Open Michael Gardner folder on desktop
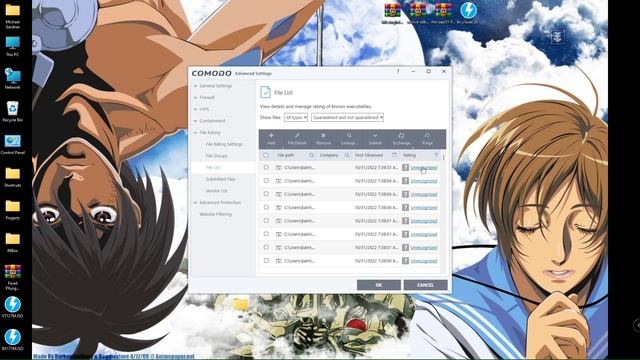This screenshot has width=640, height=360. point(13,16)
